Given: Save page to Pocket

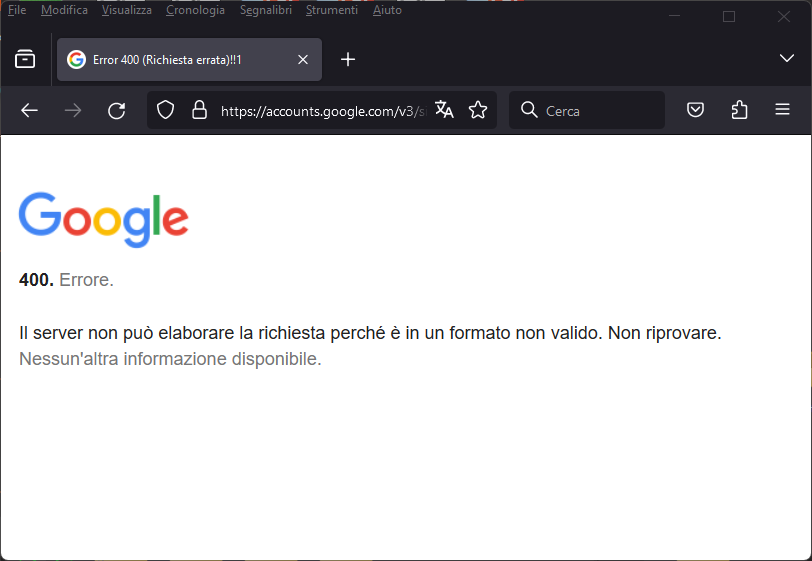Looking at the screenshot, I should click(x=695, y=110).
